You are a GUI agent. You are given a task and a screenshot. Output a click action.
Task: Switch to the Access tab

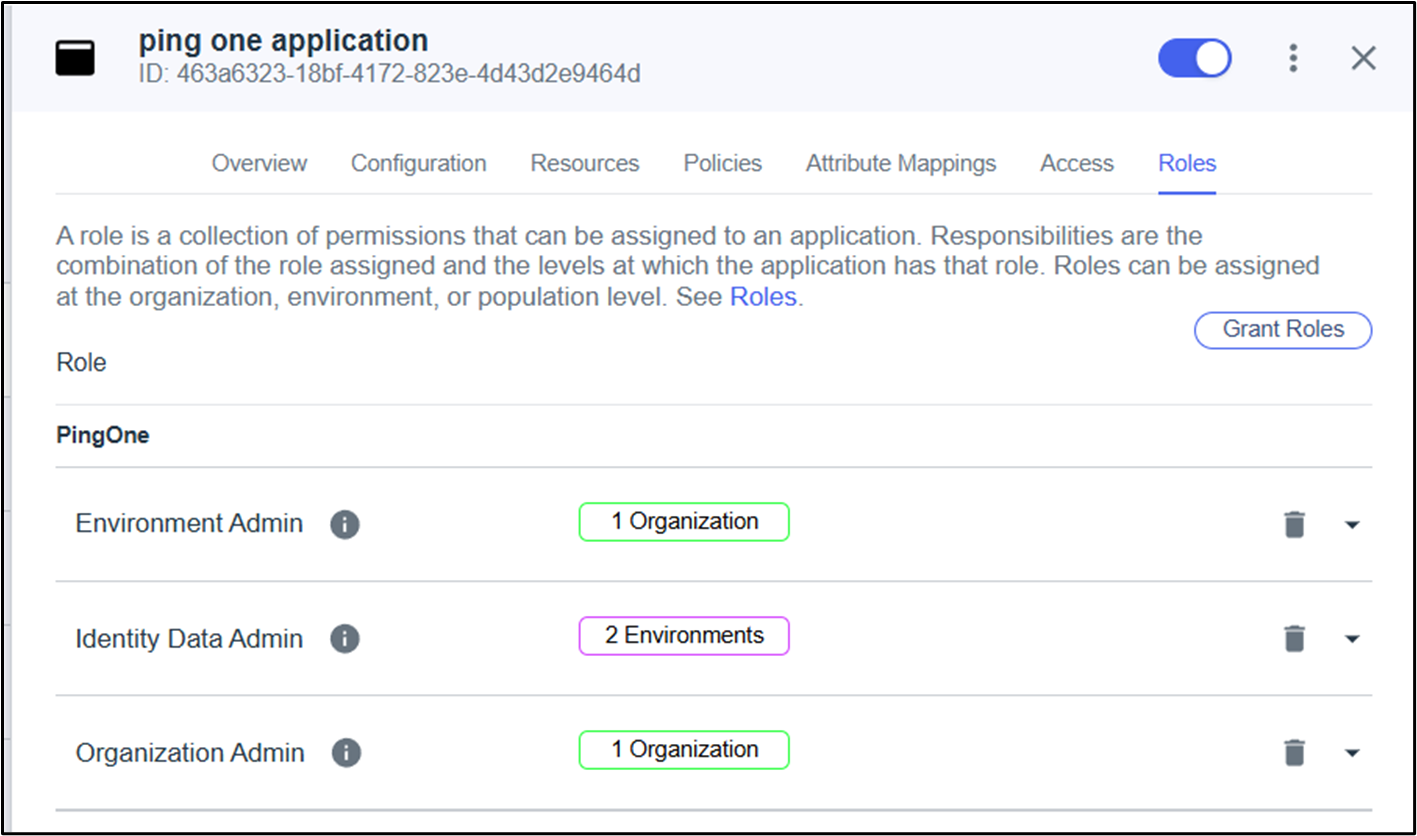coord(1077,163)
